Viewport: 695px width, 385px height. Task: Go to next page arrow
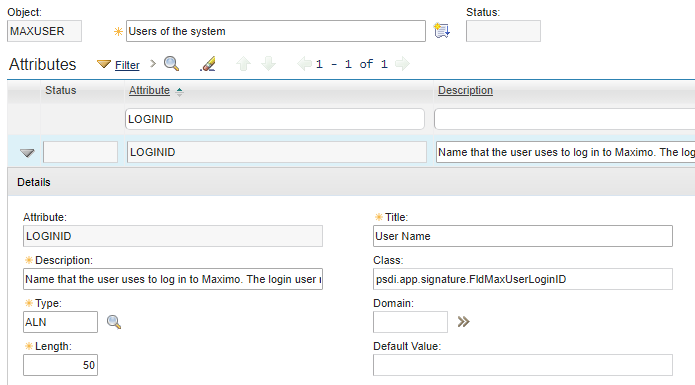402,64
